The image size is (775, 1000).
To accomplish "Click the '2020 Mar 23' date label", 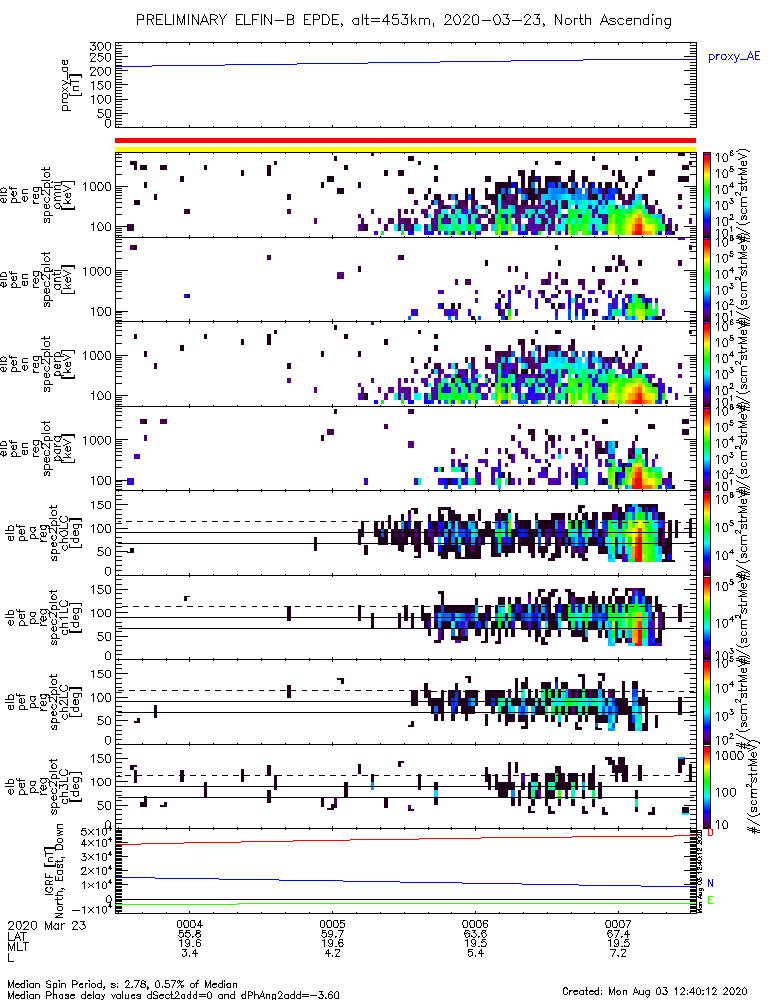I will point(47,925).
